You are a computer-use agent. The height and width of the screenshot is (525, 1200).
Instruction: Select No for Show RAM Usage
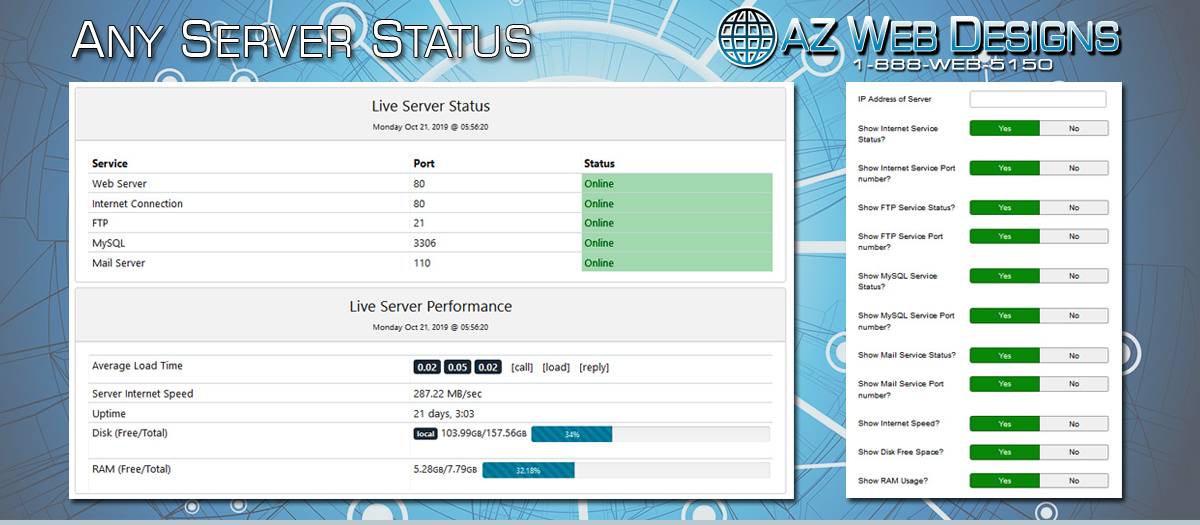point(1073,481)
